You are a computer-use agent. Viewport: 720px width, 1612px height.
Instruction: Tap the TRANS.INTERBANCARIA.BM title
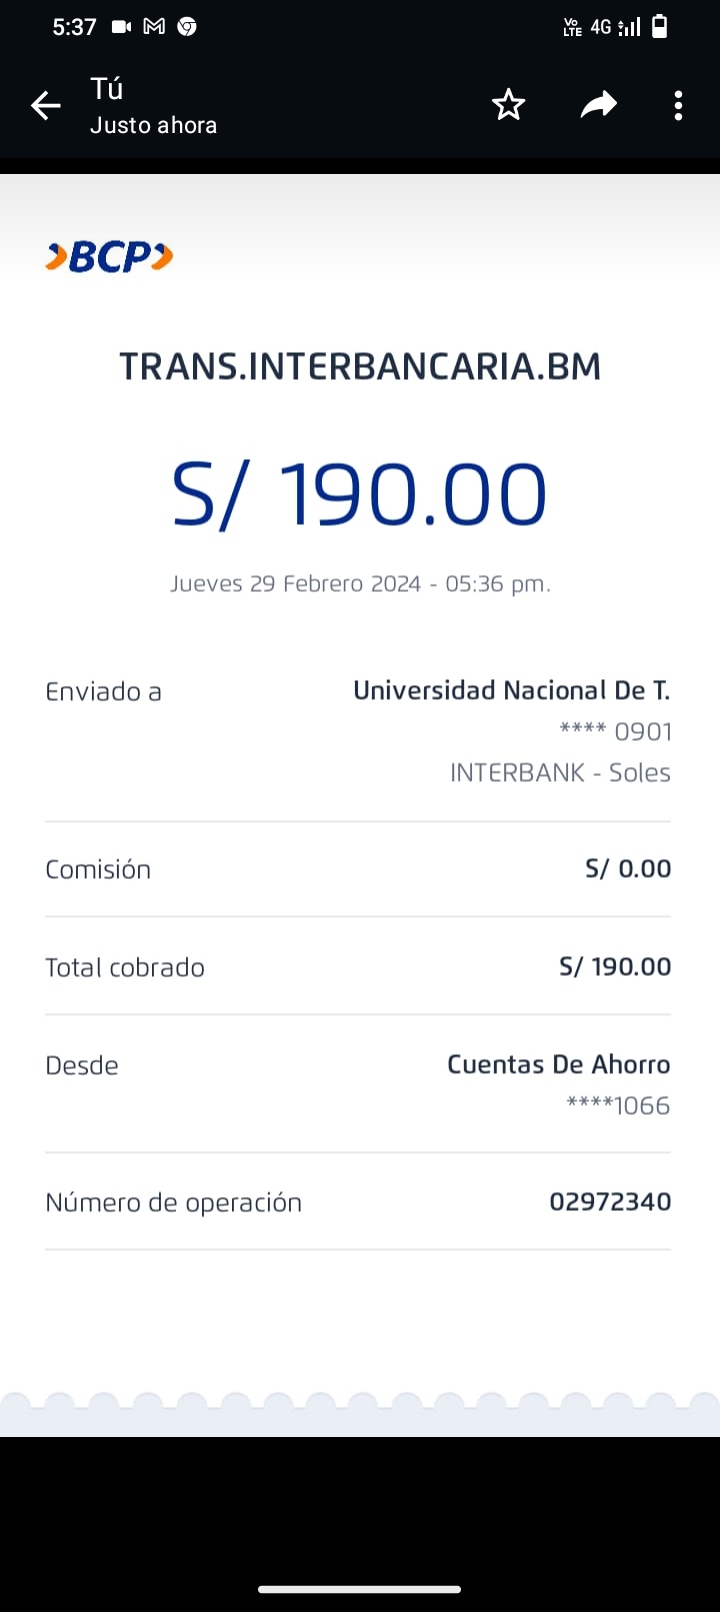[x=360, y=367]
